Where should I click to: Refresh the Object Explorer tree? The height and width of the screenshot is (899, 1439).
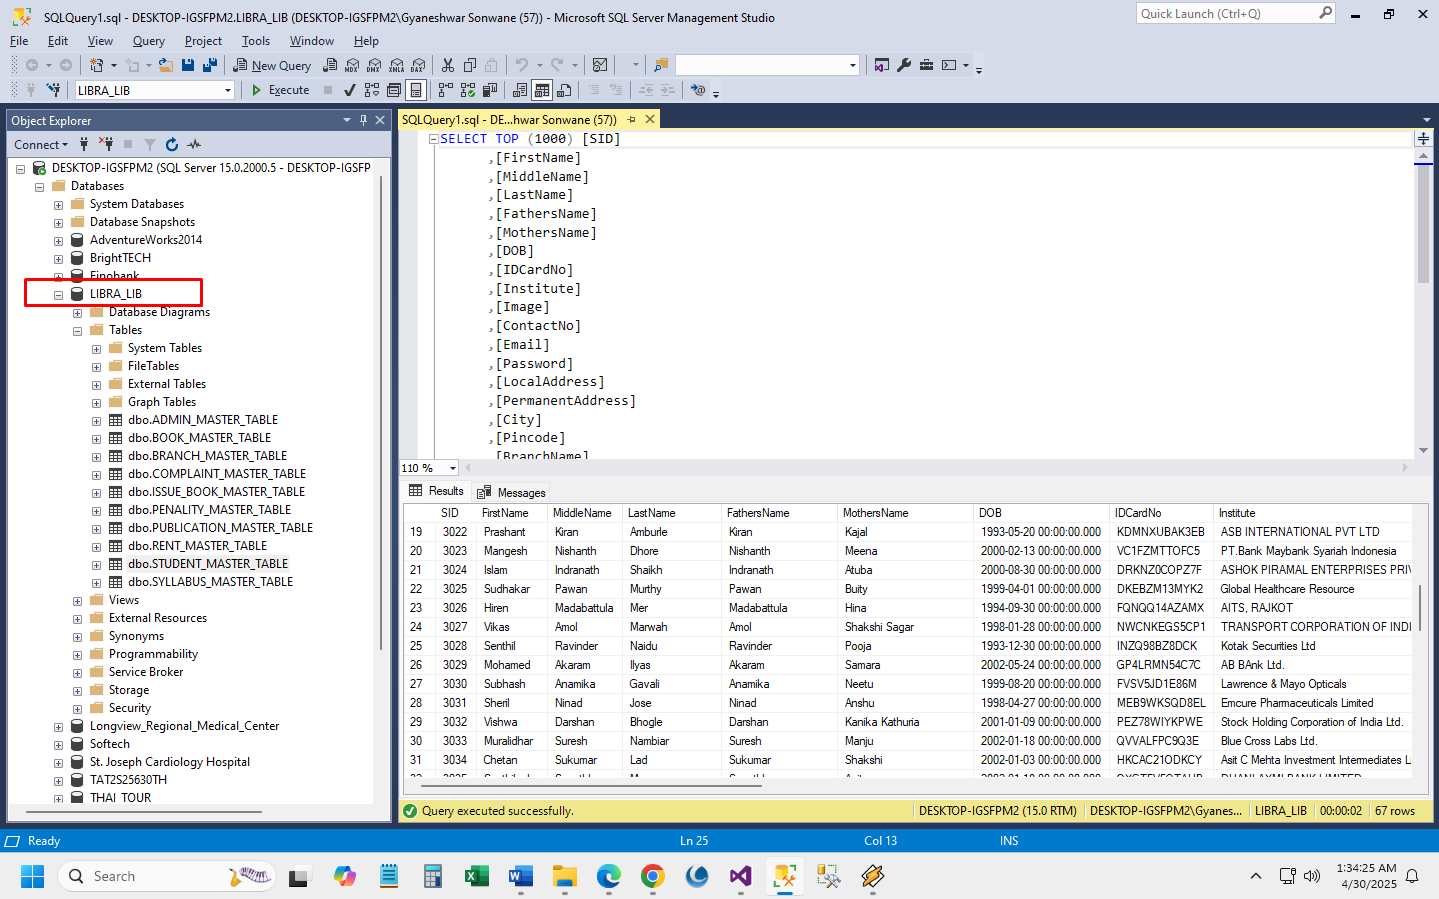pyautogui.click(x=172, y=144)
